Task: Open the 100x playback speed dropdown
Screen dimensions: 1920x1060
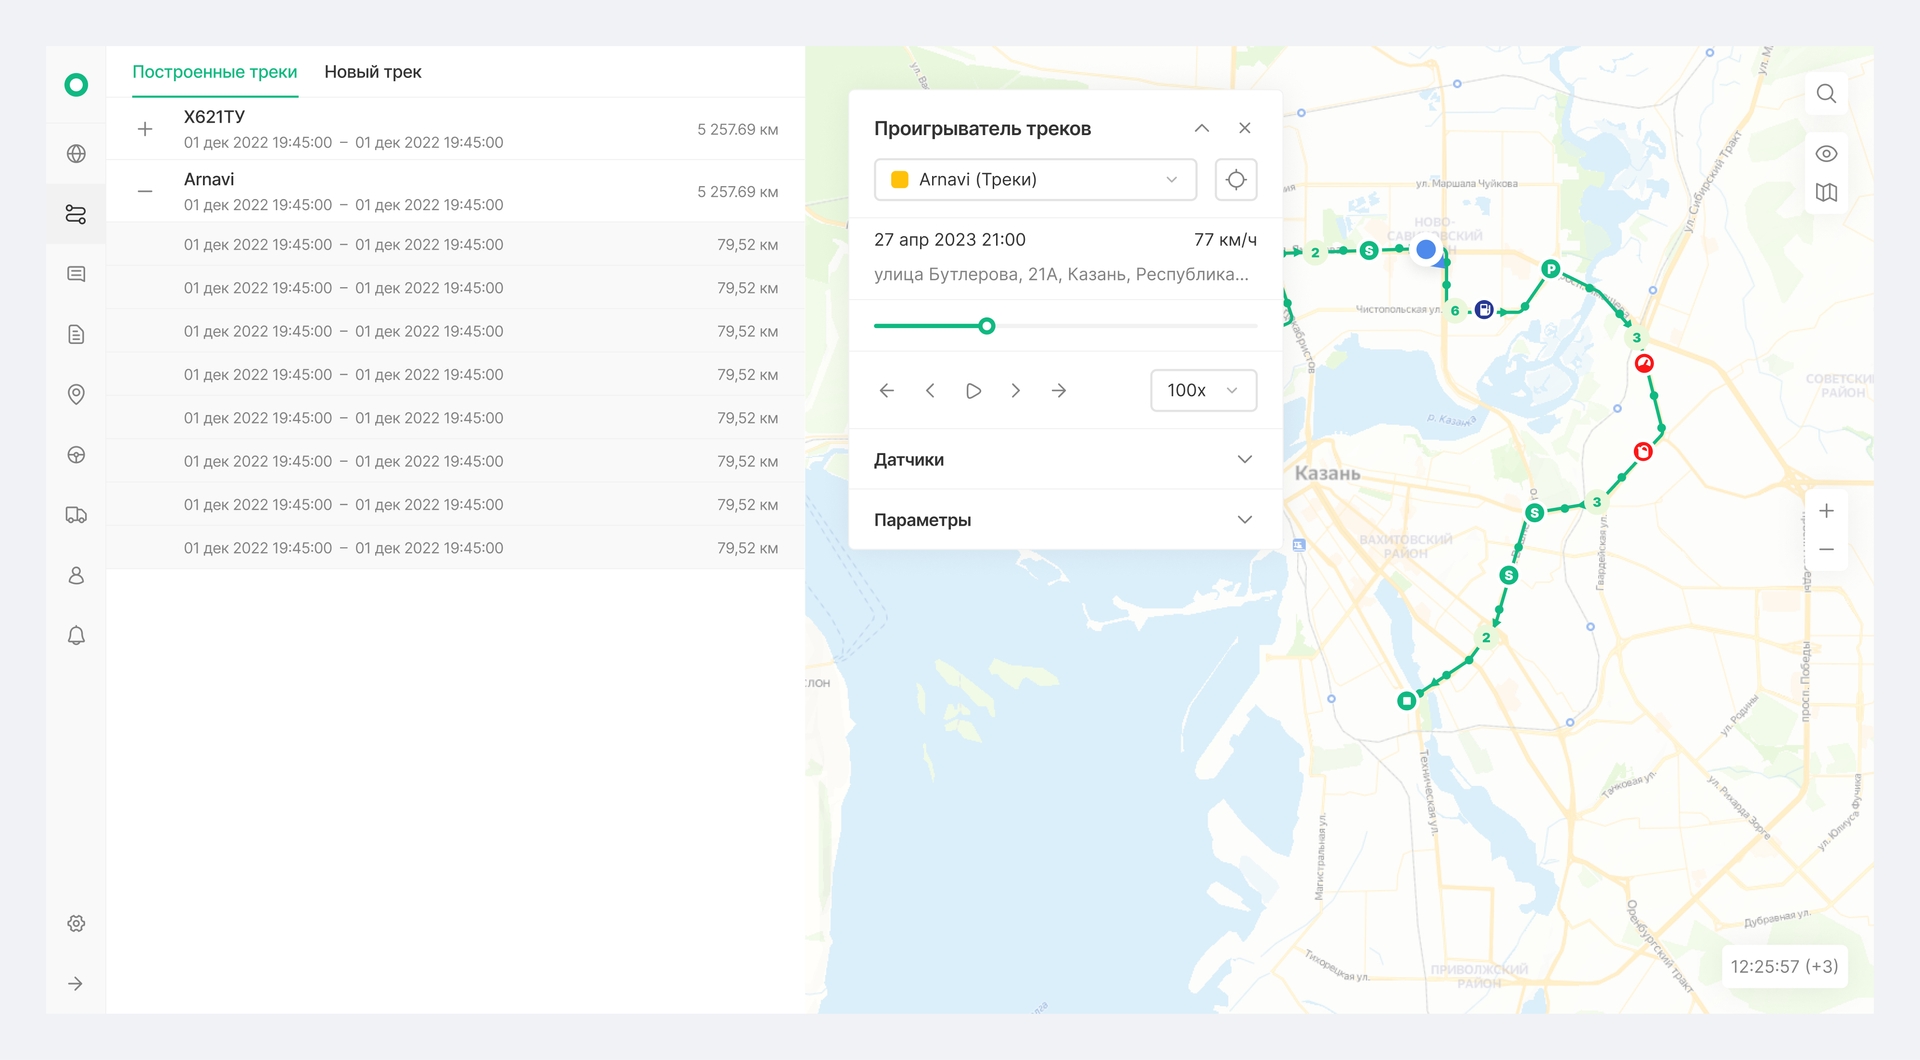Action: 1203,390
